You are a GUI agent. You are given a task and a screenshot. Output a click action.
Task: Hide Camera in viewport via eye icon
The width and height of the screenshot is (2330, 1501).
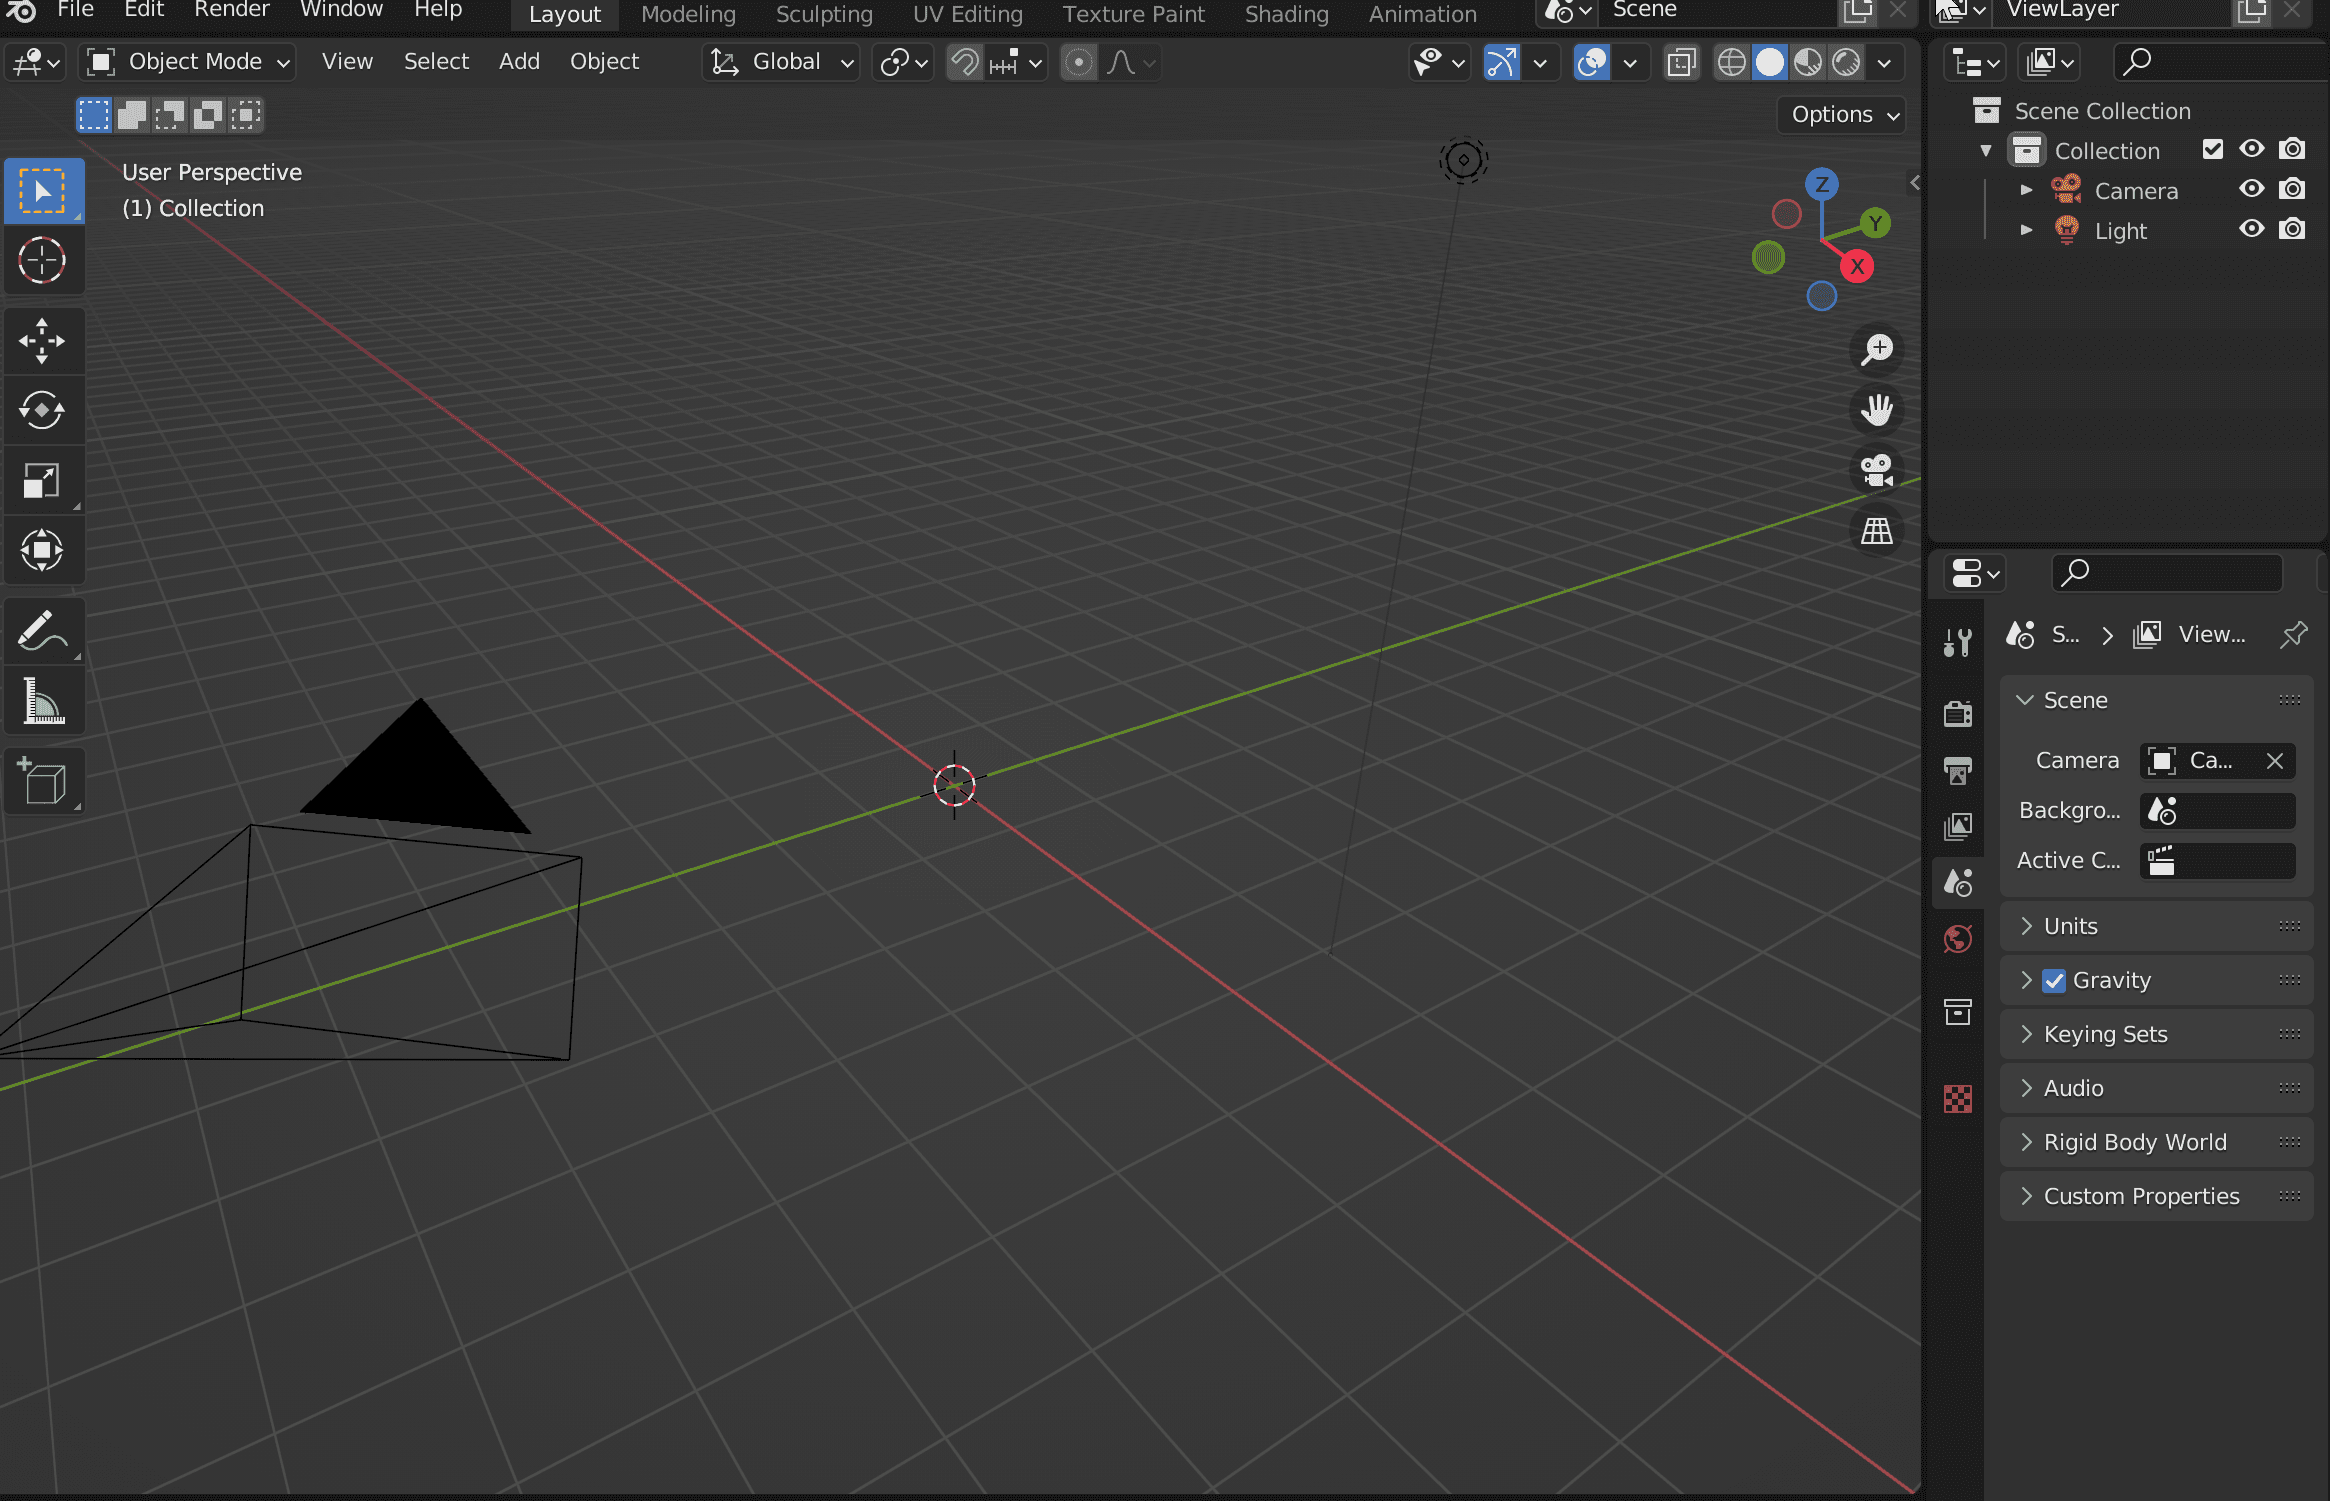pos(2251,189)
